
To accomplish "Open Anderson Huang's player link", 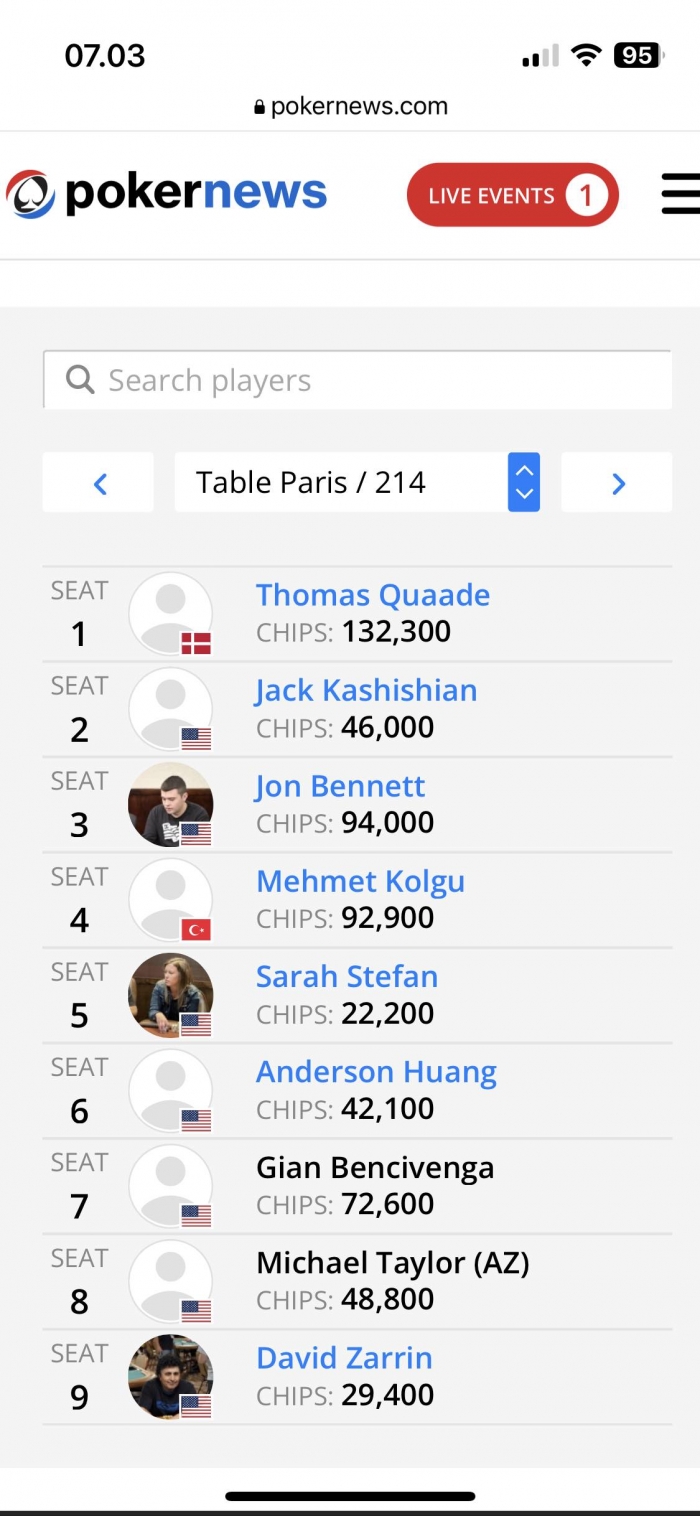I will pos(376,1072).
